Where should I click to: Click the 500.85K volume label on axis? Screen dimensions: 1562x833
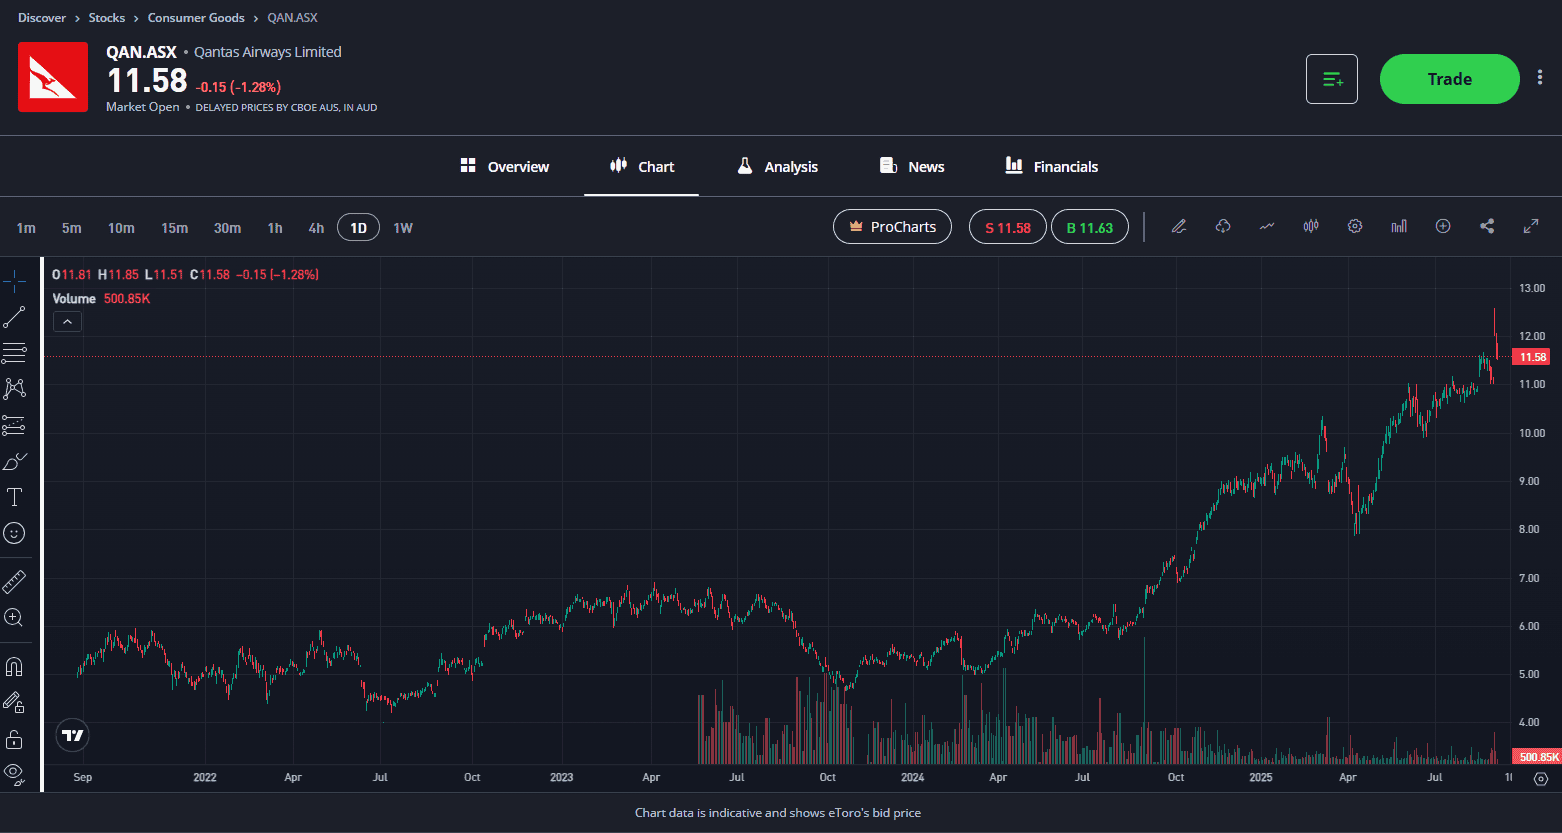tap(1538, 757)
